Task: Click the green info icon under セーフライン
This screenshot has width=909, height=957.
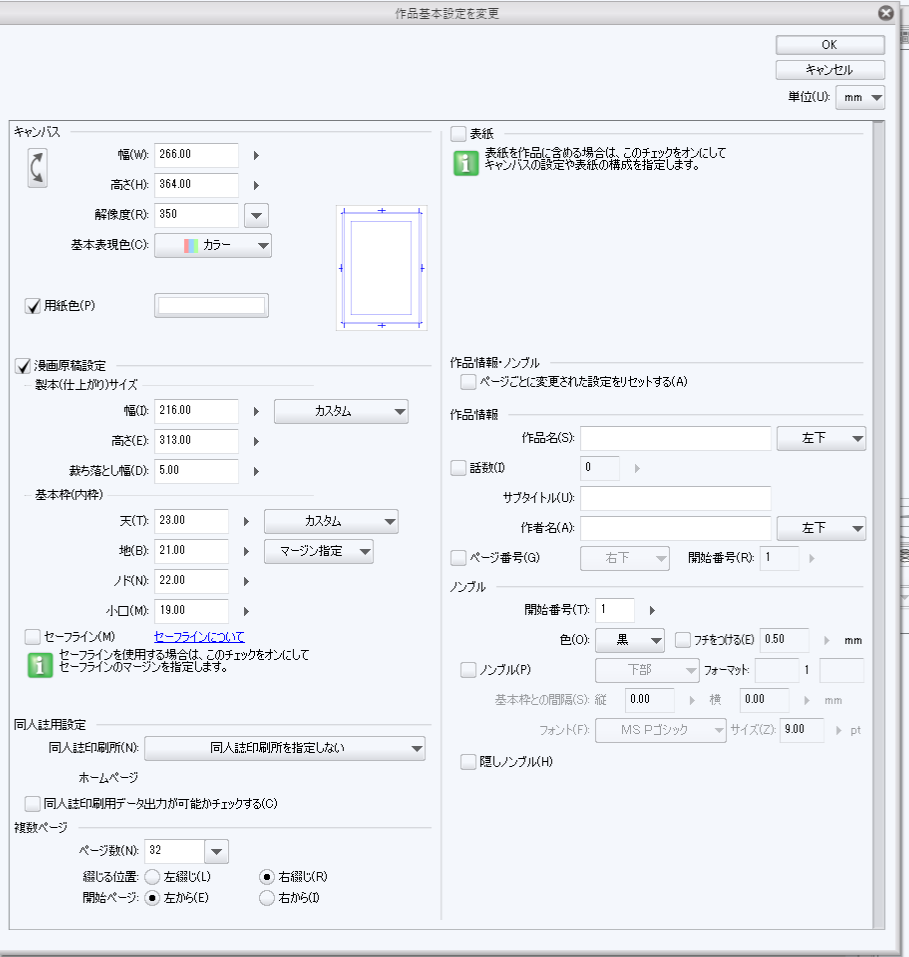Action: click(x=40, y=665)
